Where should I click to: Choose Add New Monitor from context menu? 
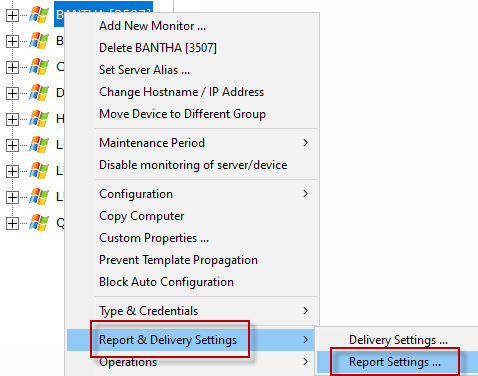152,26
